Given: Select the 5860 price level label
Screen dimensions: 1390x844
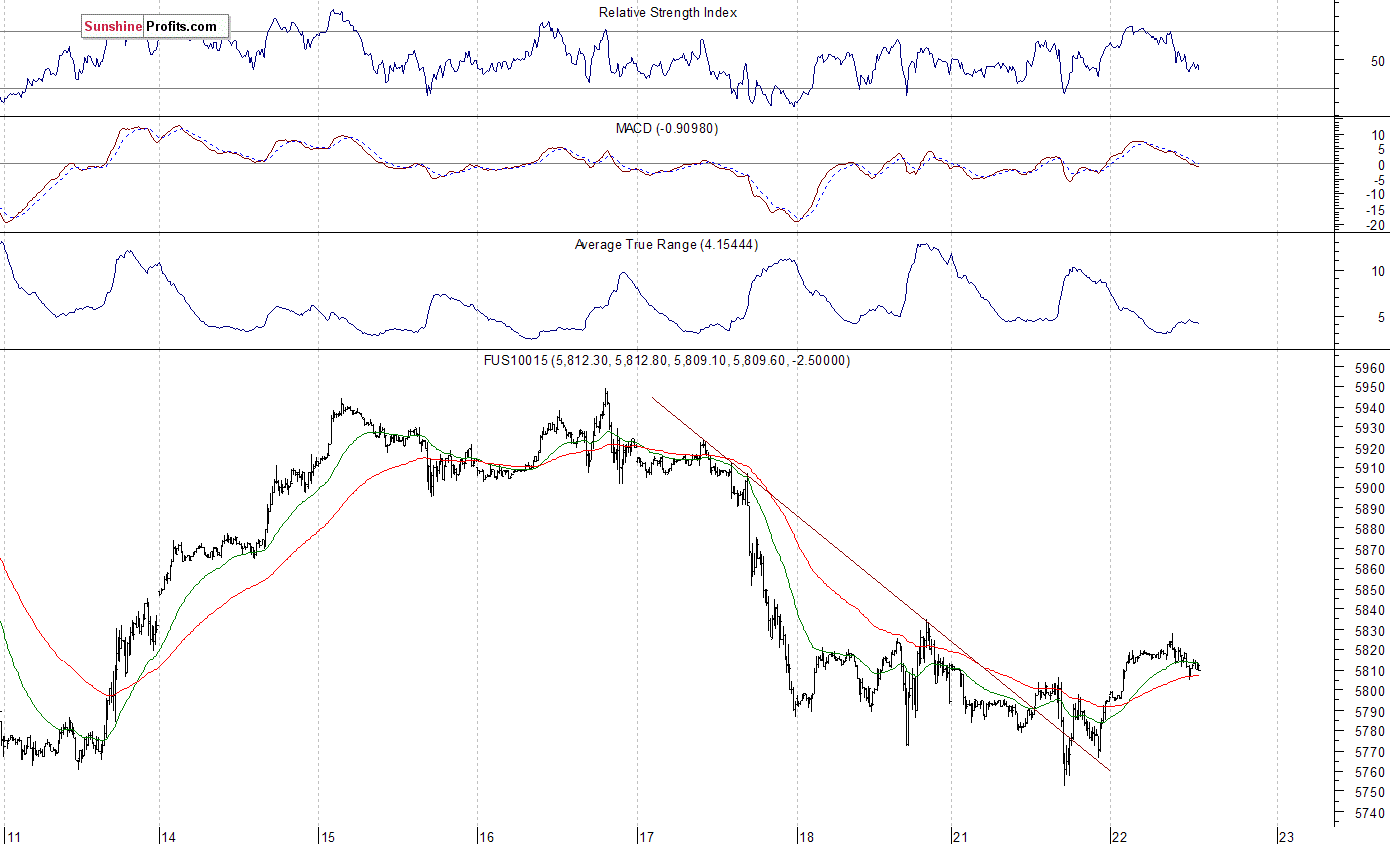Looking at the screenshot, I should [1370, 570].
